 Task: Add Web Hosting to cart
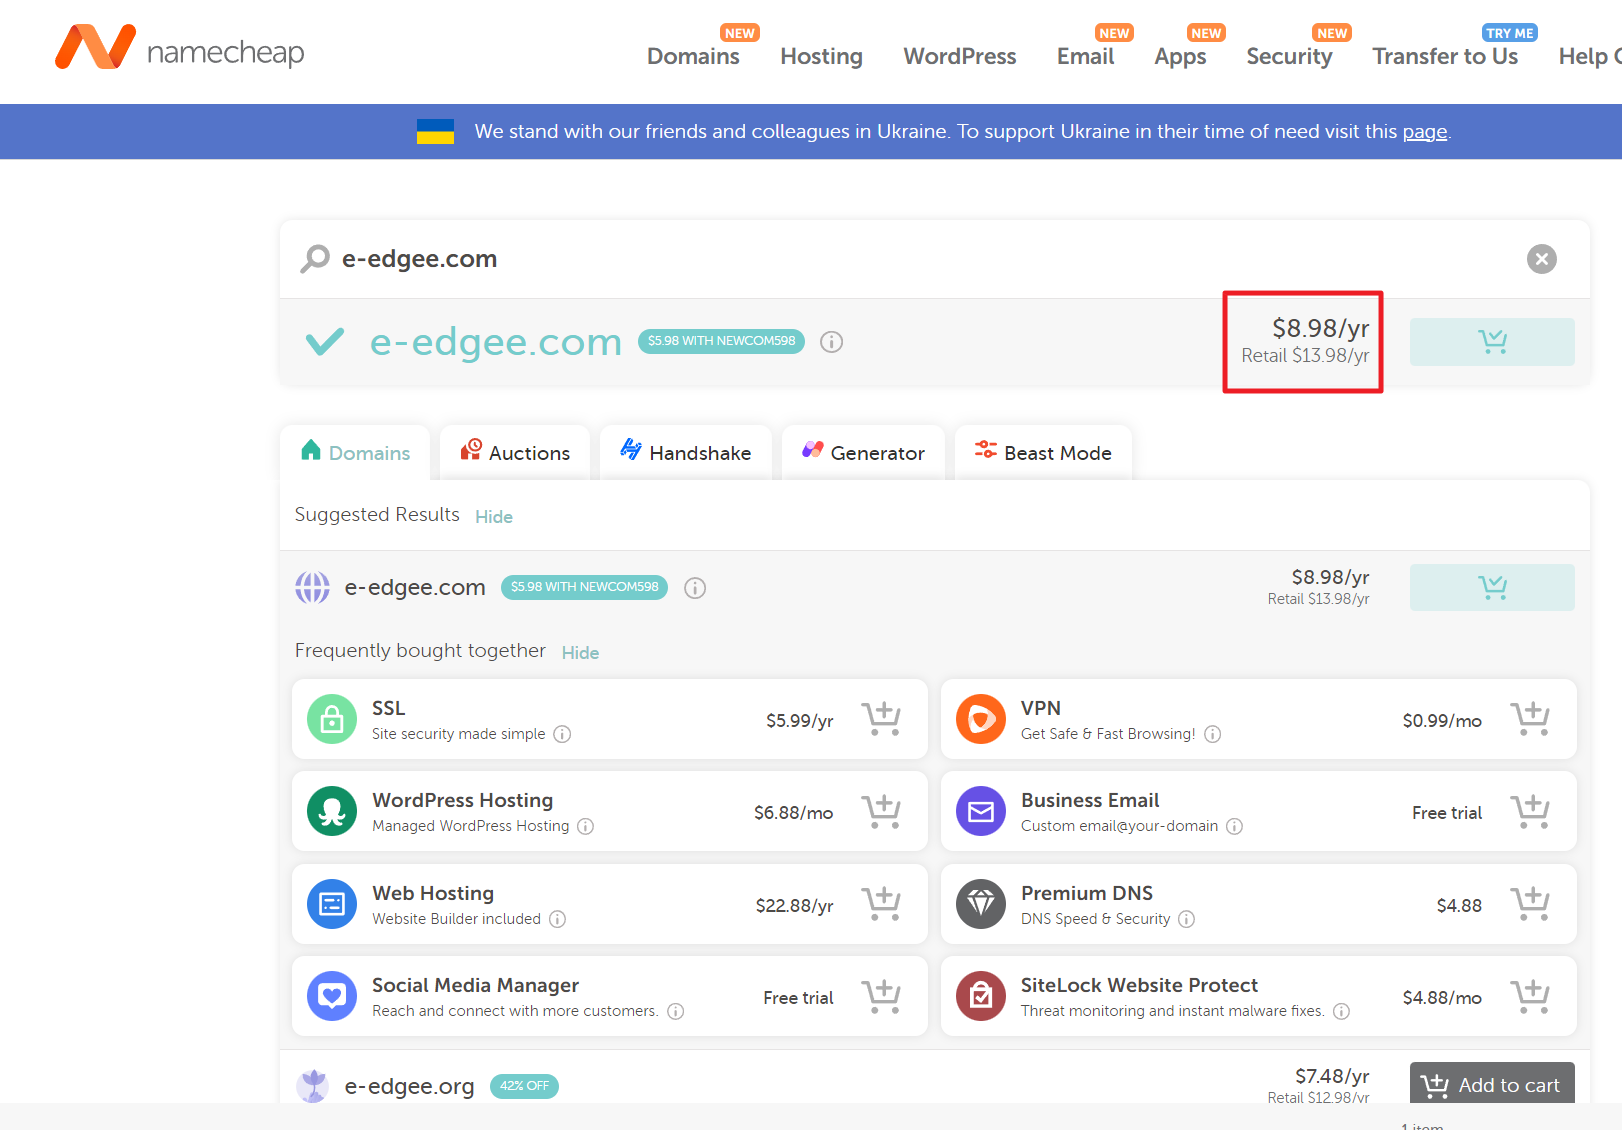coord(882,904)
